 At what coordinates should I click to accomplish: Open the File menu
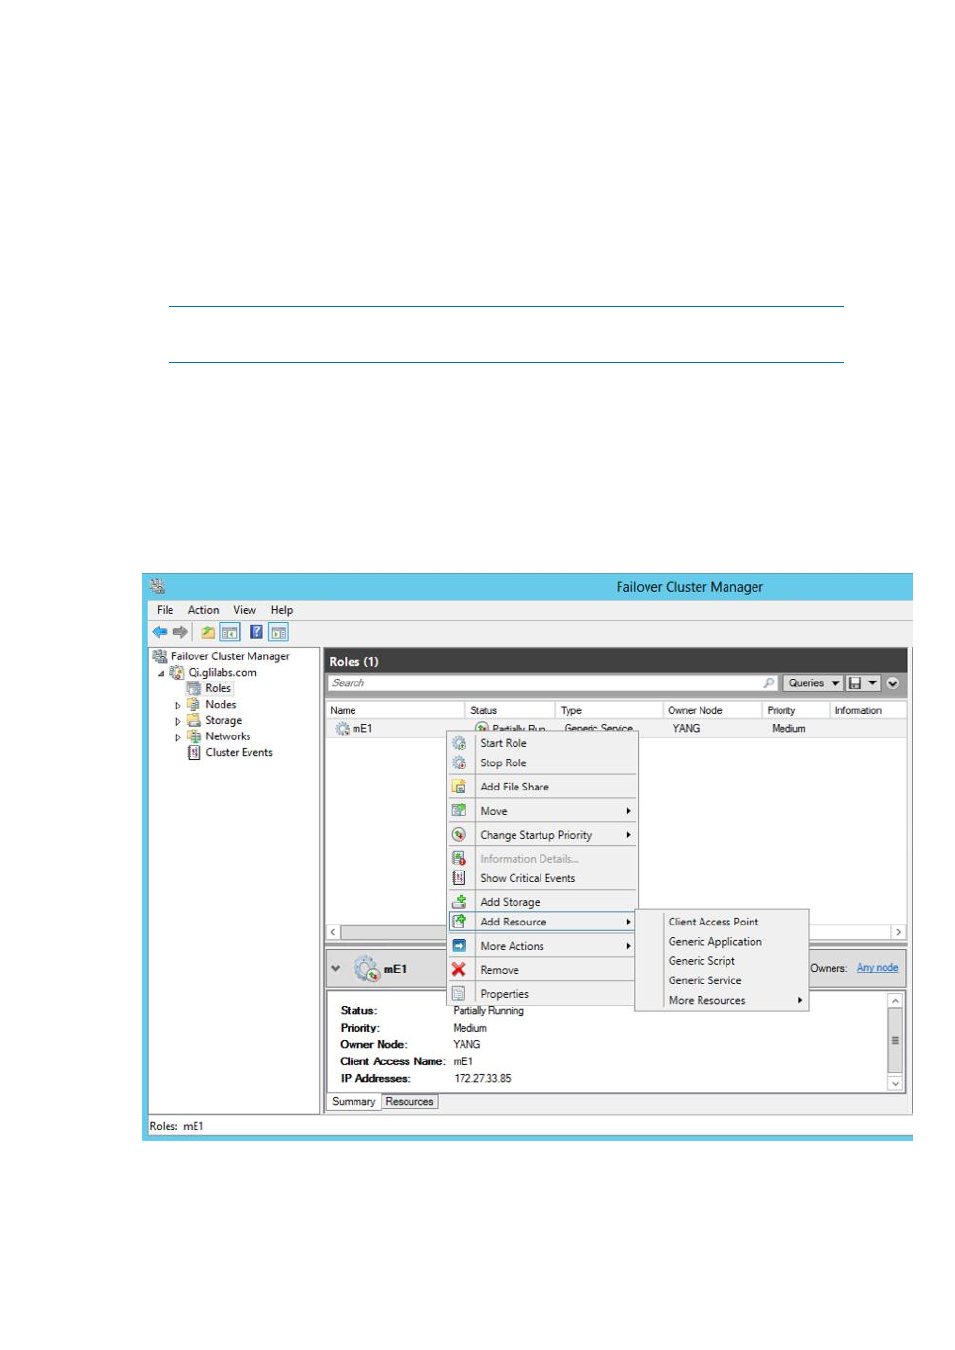[165, 610]
